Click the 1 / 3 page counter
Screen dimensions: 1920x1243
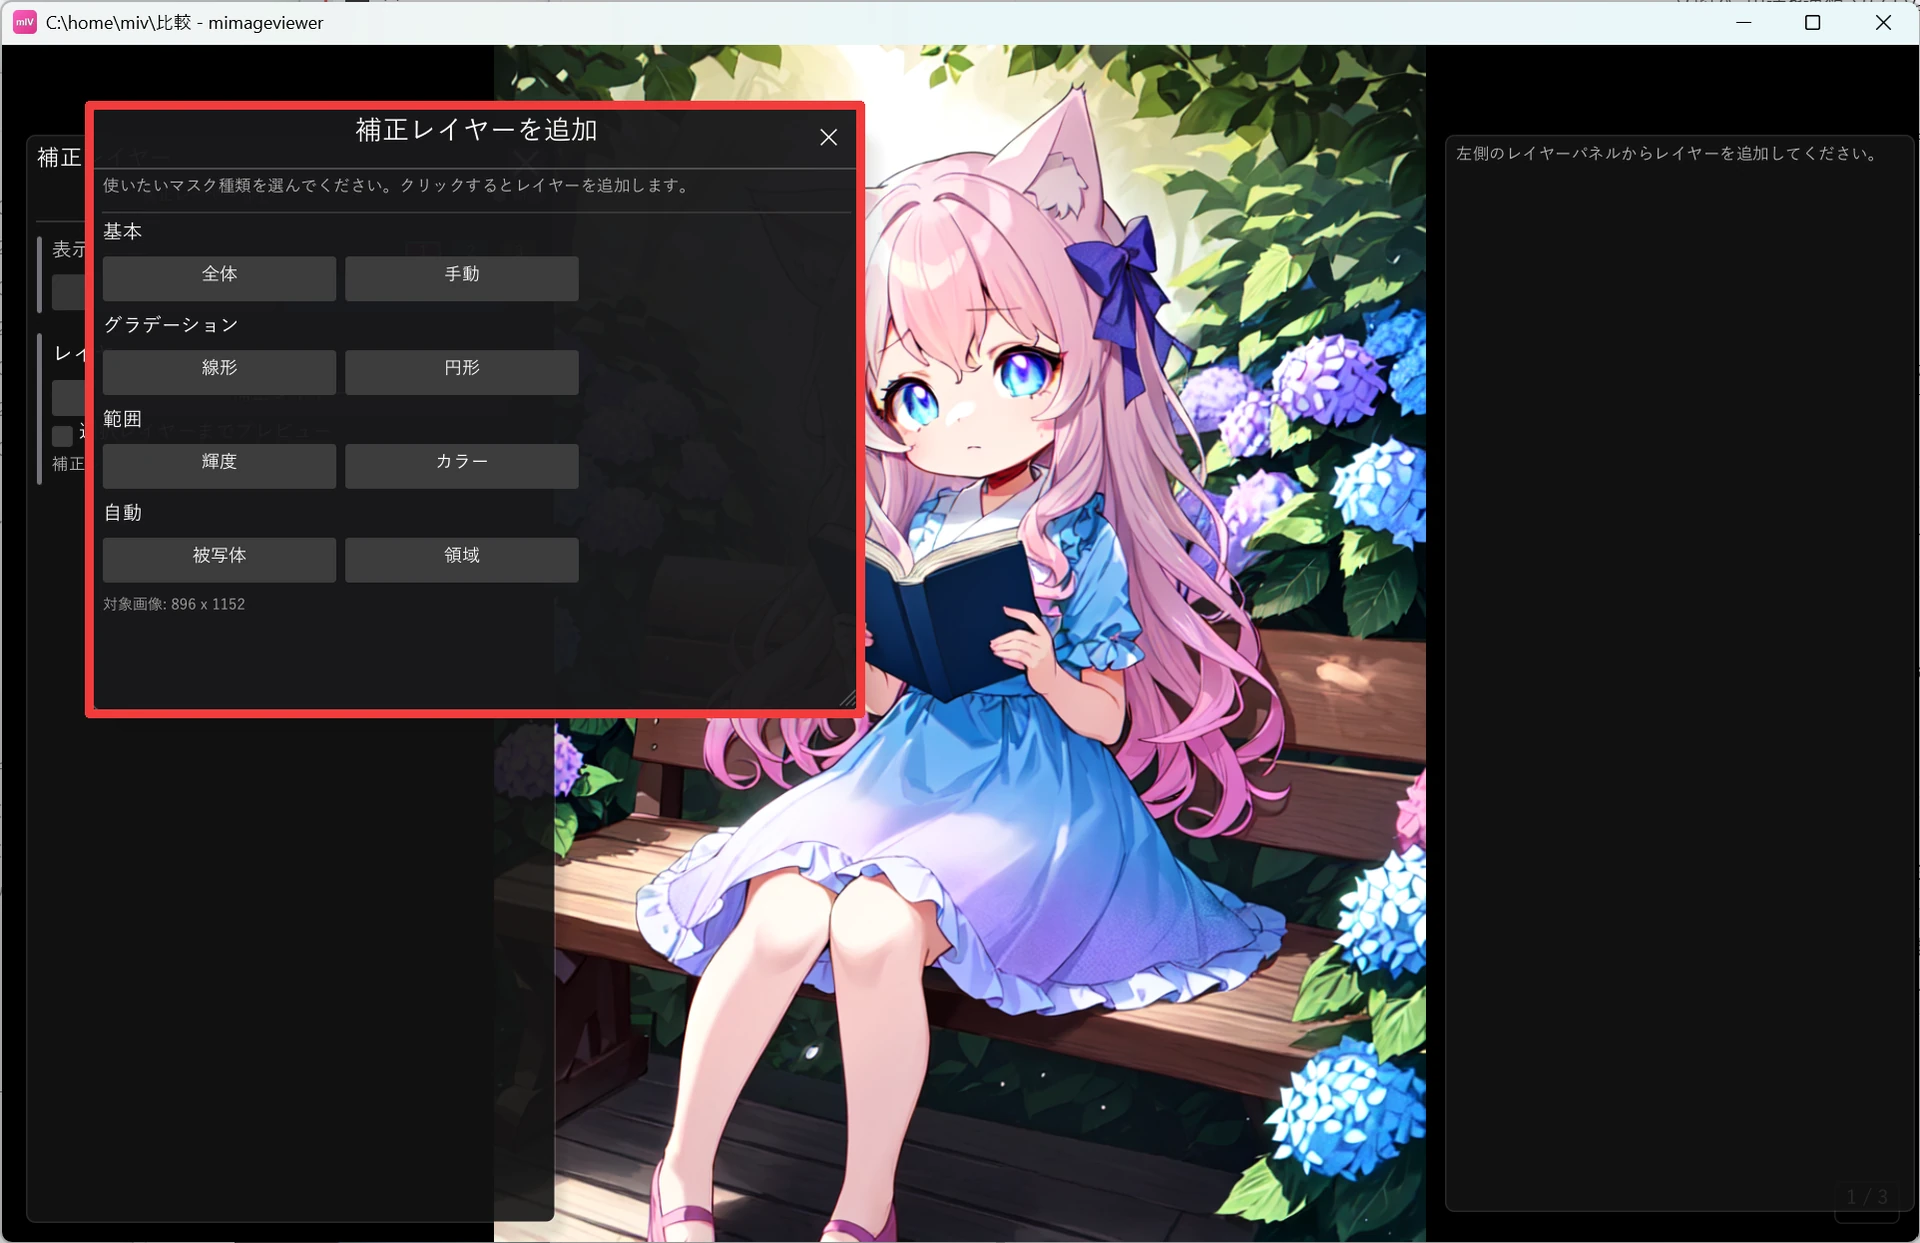[x=1867, y=1197]
